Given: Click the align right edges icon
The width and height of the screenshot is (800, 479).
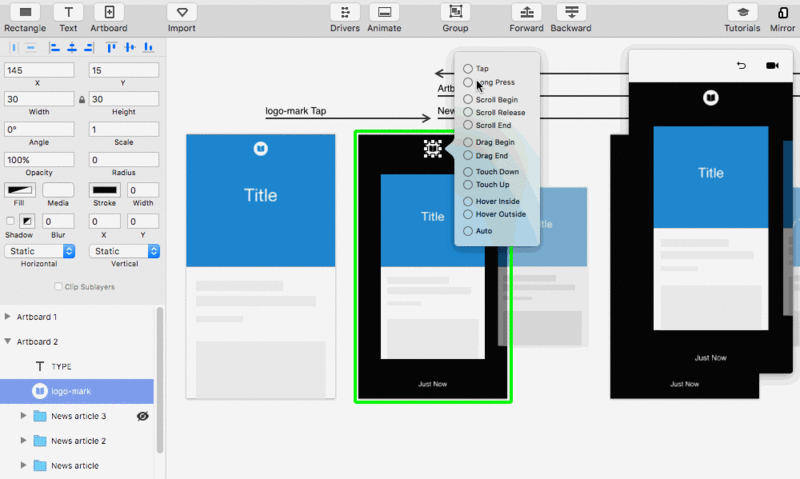Looking at the screenshot, I should click(x=89, y=47).
